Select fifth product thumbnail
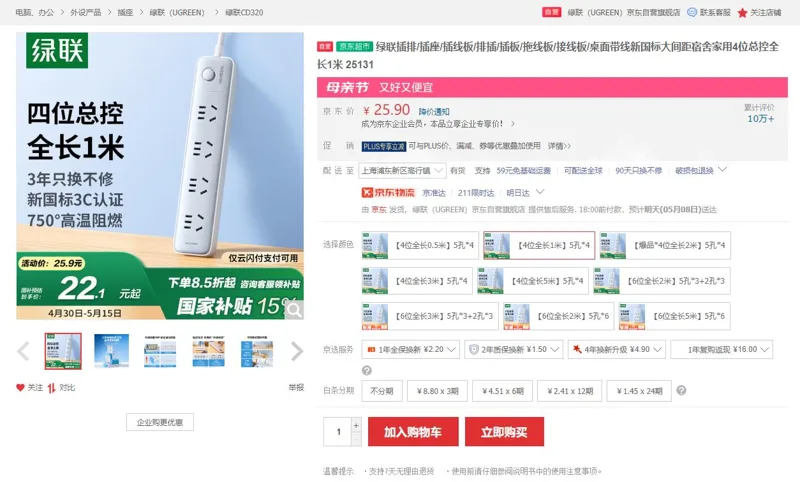Screen dimensions: 800x482 [x=257, y=351]
